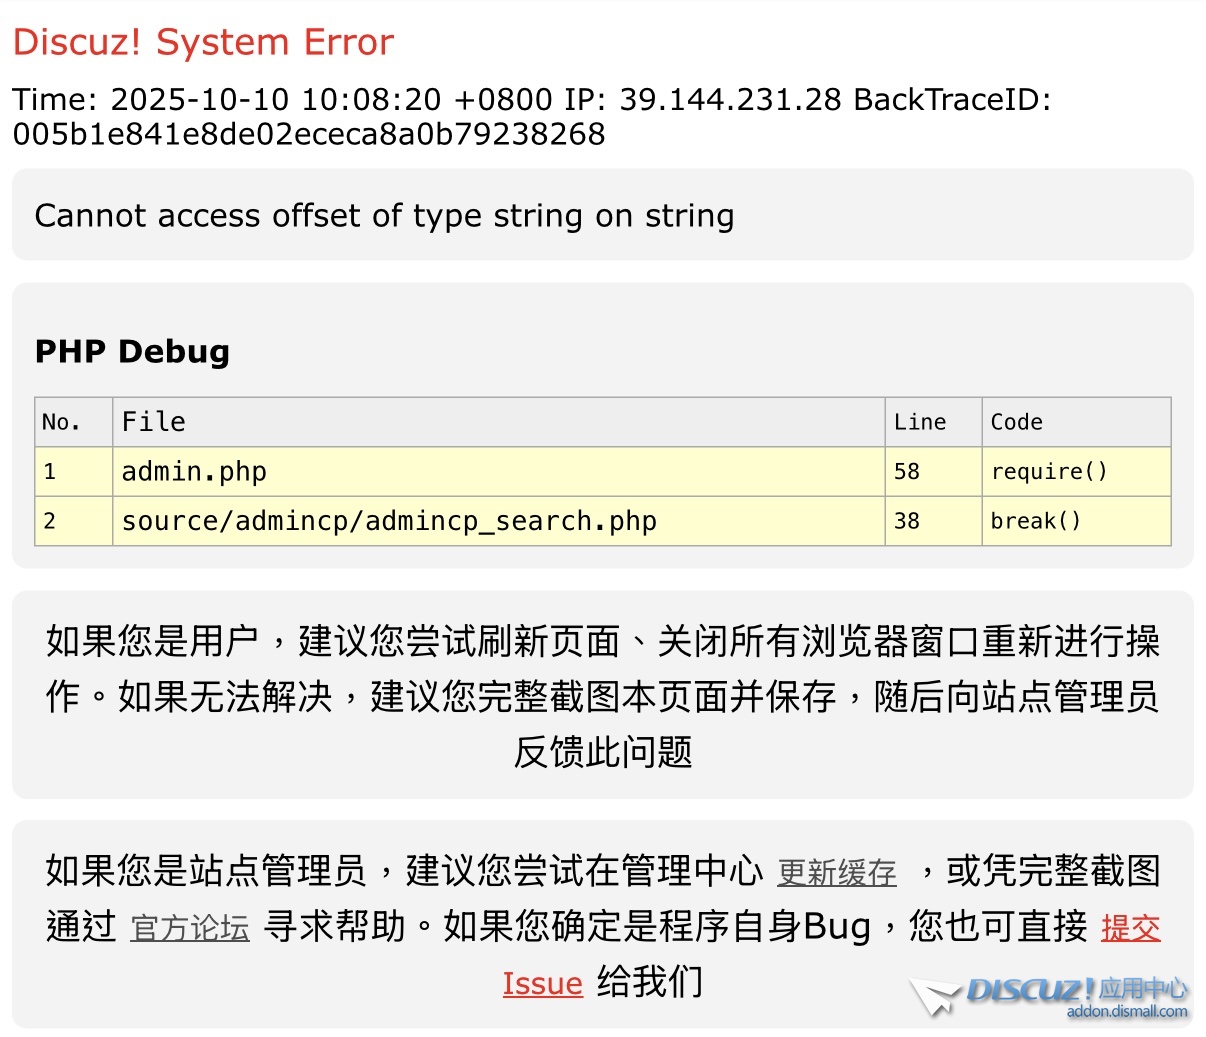This screenshot has height=1037, width=1206.
Task: Click the 更新缓存 link
Action: (836, 873)
